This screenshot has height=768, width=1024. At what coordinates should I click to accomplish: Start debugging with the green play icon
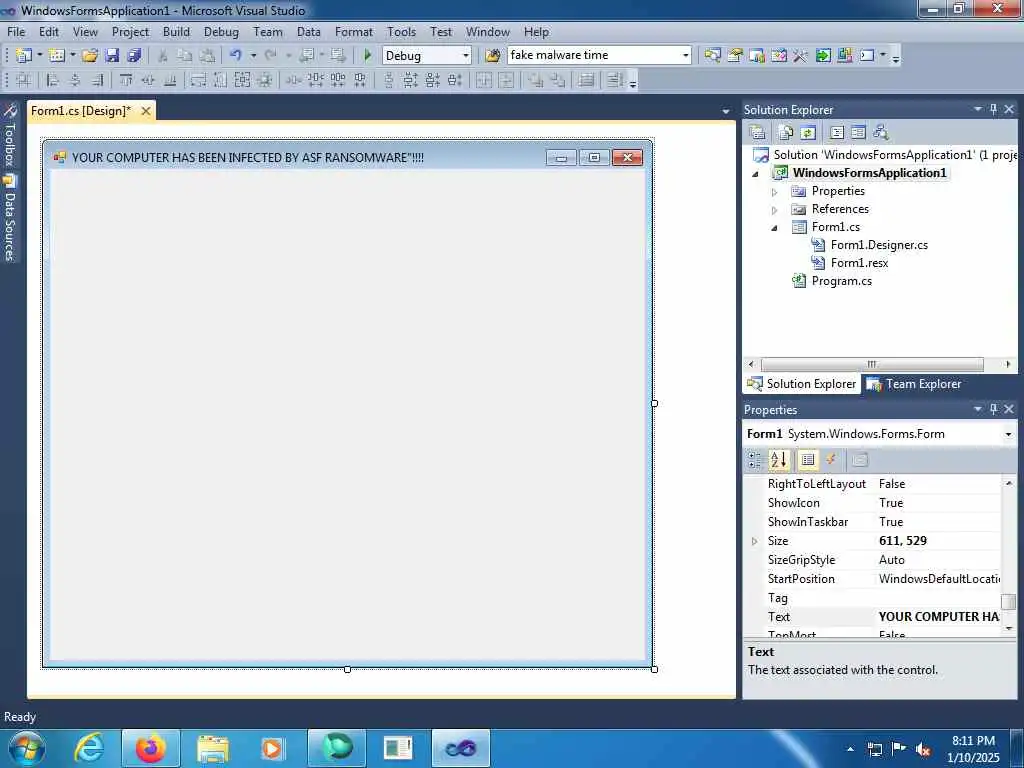point(367,56)
